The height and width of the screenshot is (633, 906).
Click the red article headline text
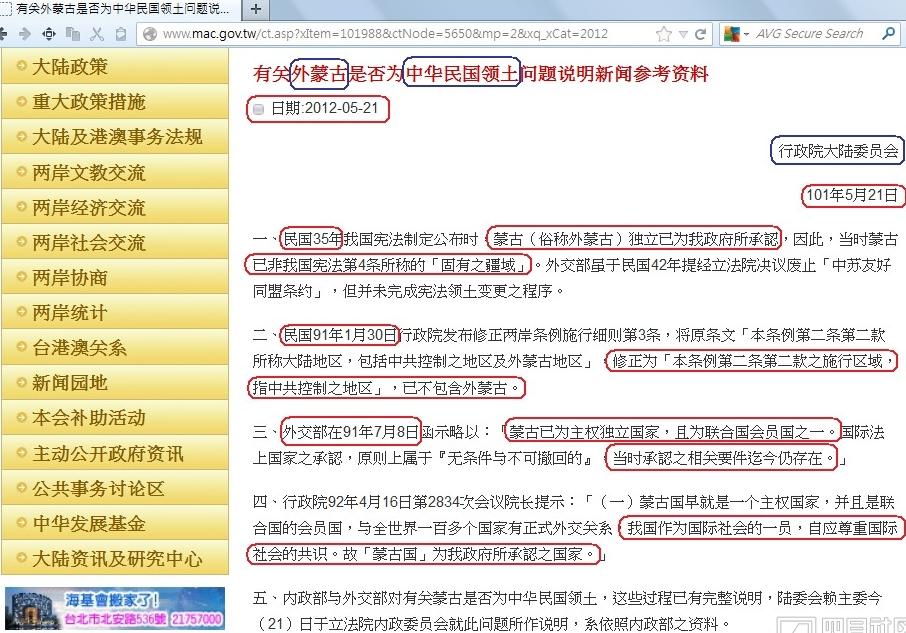[481, 74]
